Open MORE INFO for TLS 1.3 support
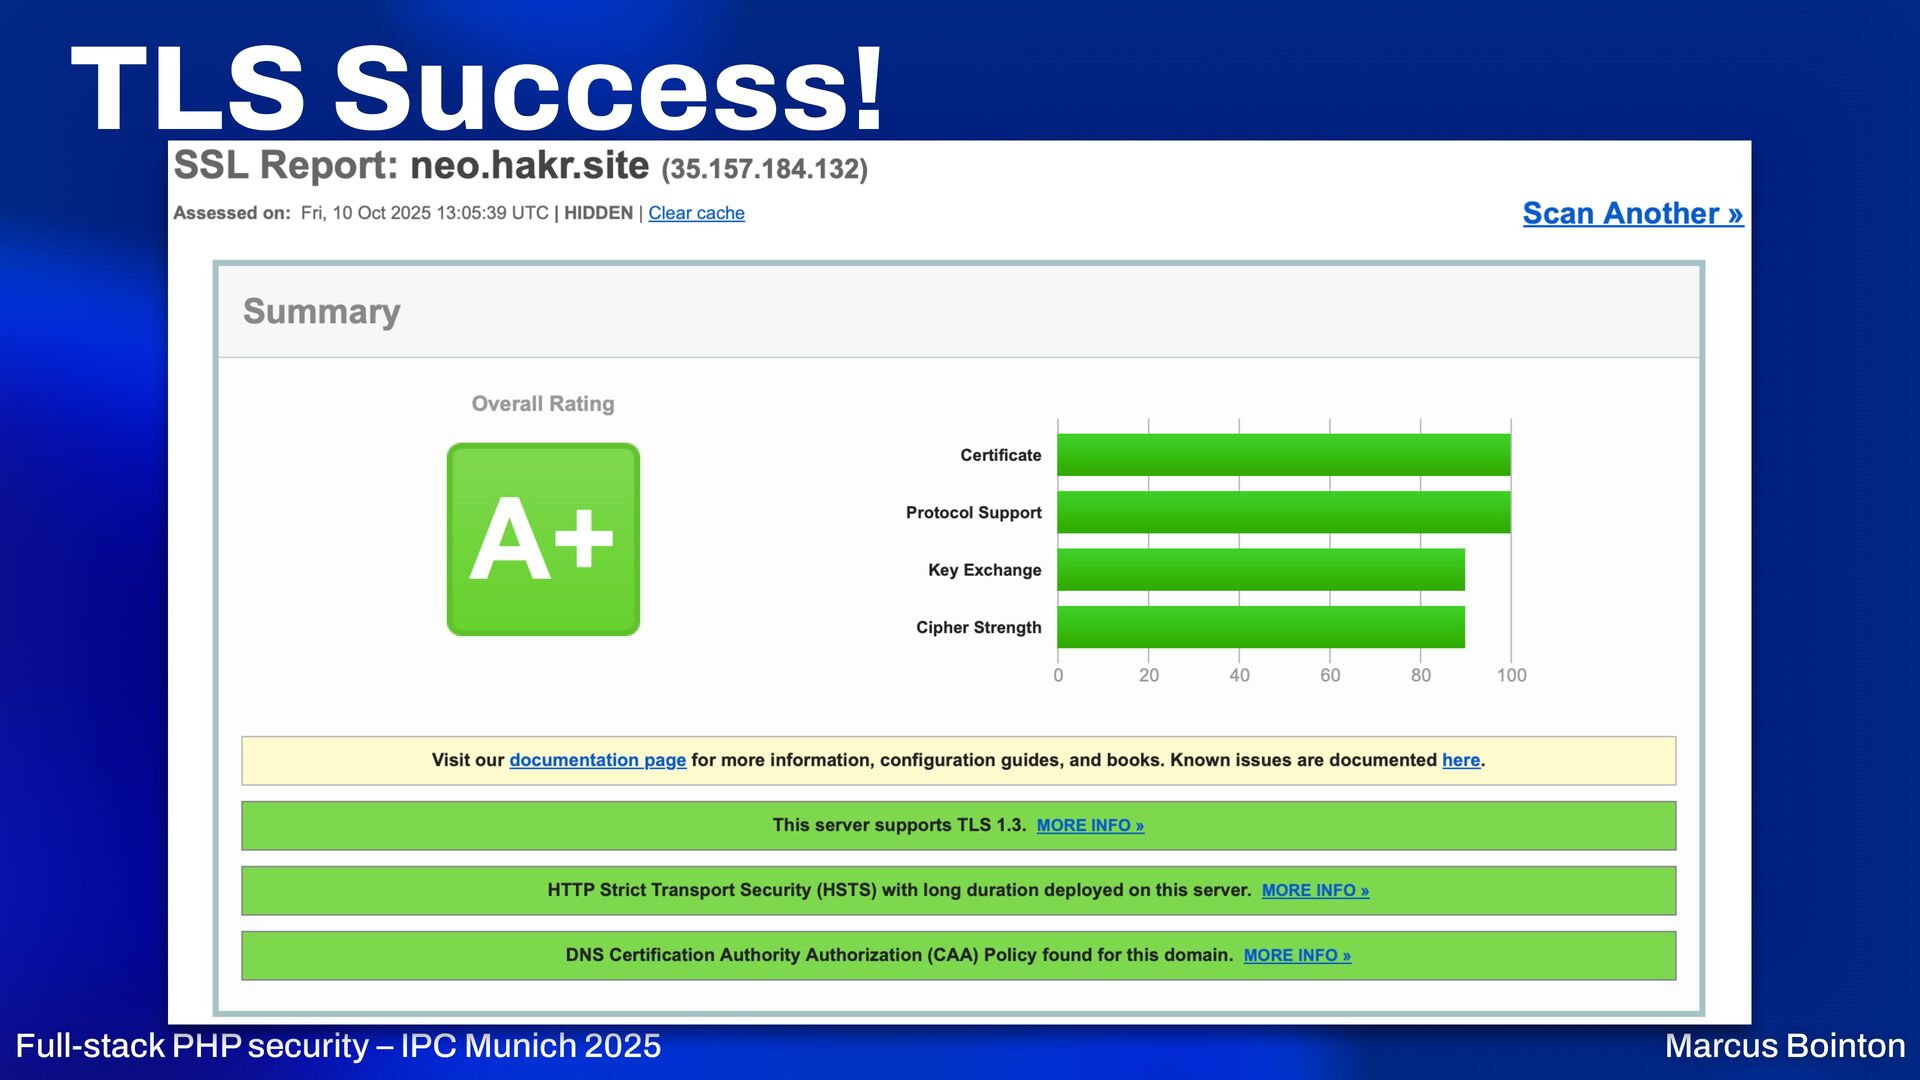Image resolution: width=1920 pixels, height=1080 pixels. tap(1090, 825)
